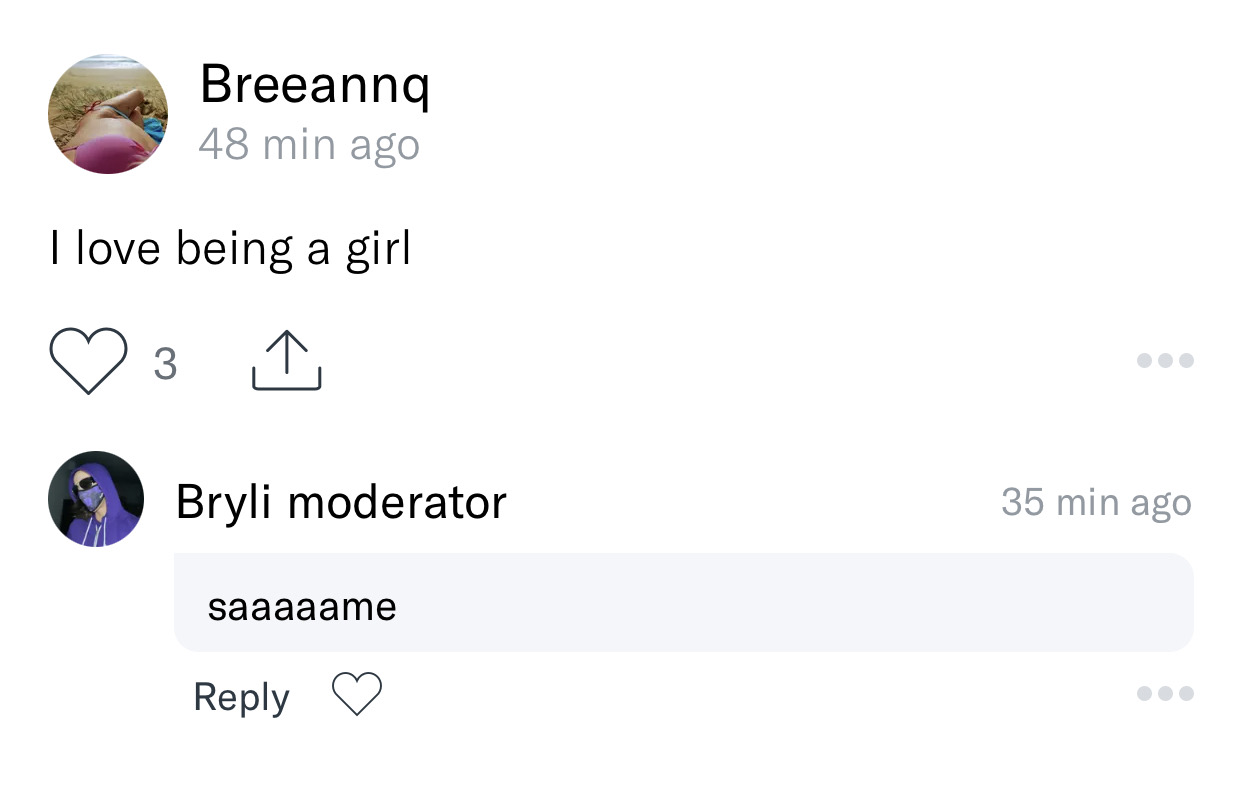
Task: Click the post text I love being a girl
Action: point(230,249)
